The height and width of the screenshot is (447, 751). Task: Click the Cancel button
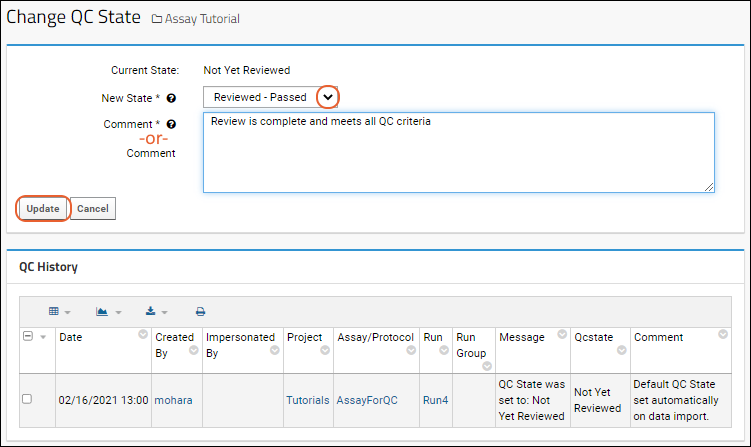(x=93, y=208)
